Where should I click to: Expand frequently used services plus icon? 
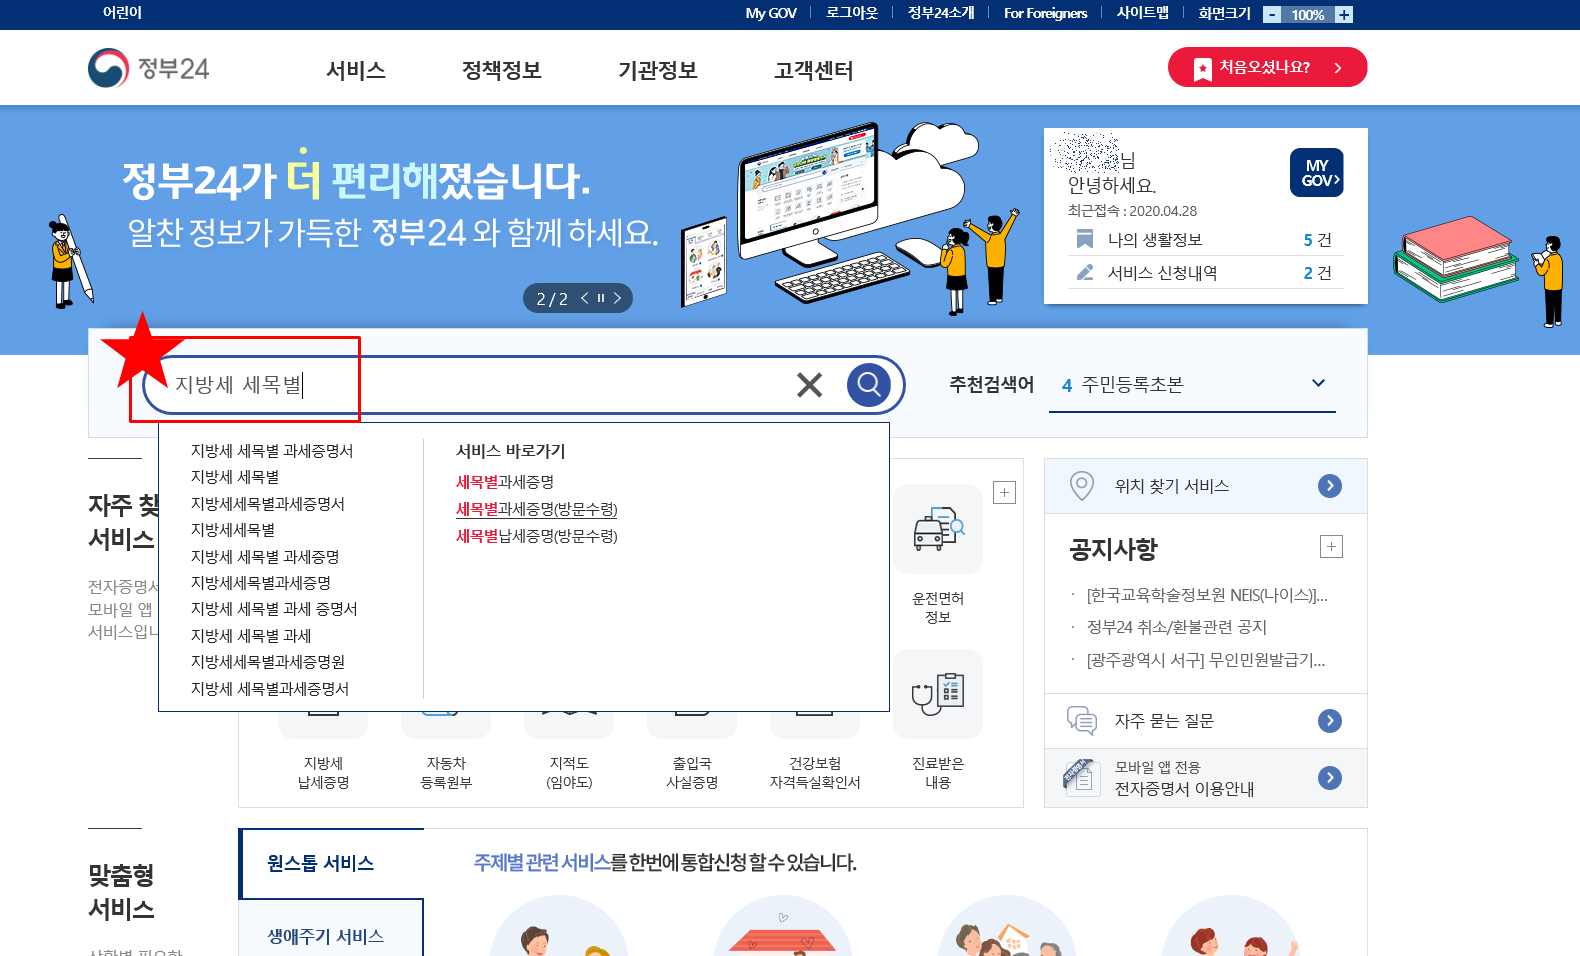point(1005,492)
